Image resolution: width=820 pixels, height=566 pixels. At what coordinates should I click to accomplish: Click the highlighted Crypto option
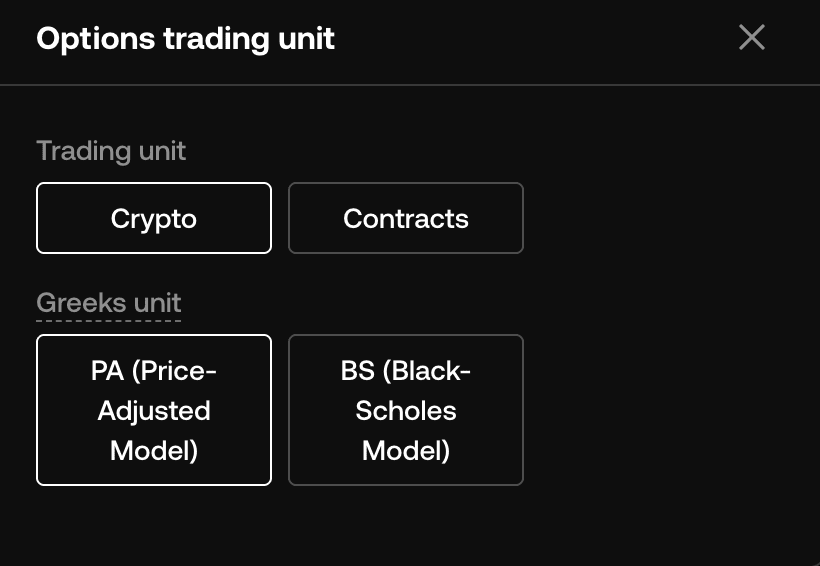(154, 218)
